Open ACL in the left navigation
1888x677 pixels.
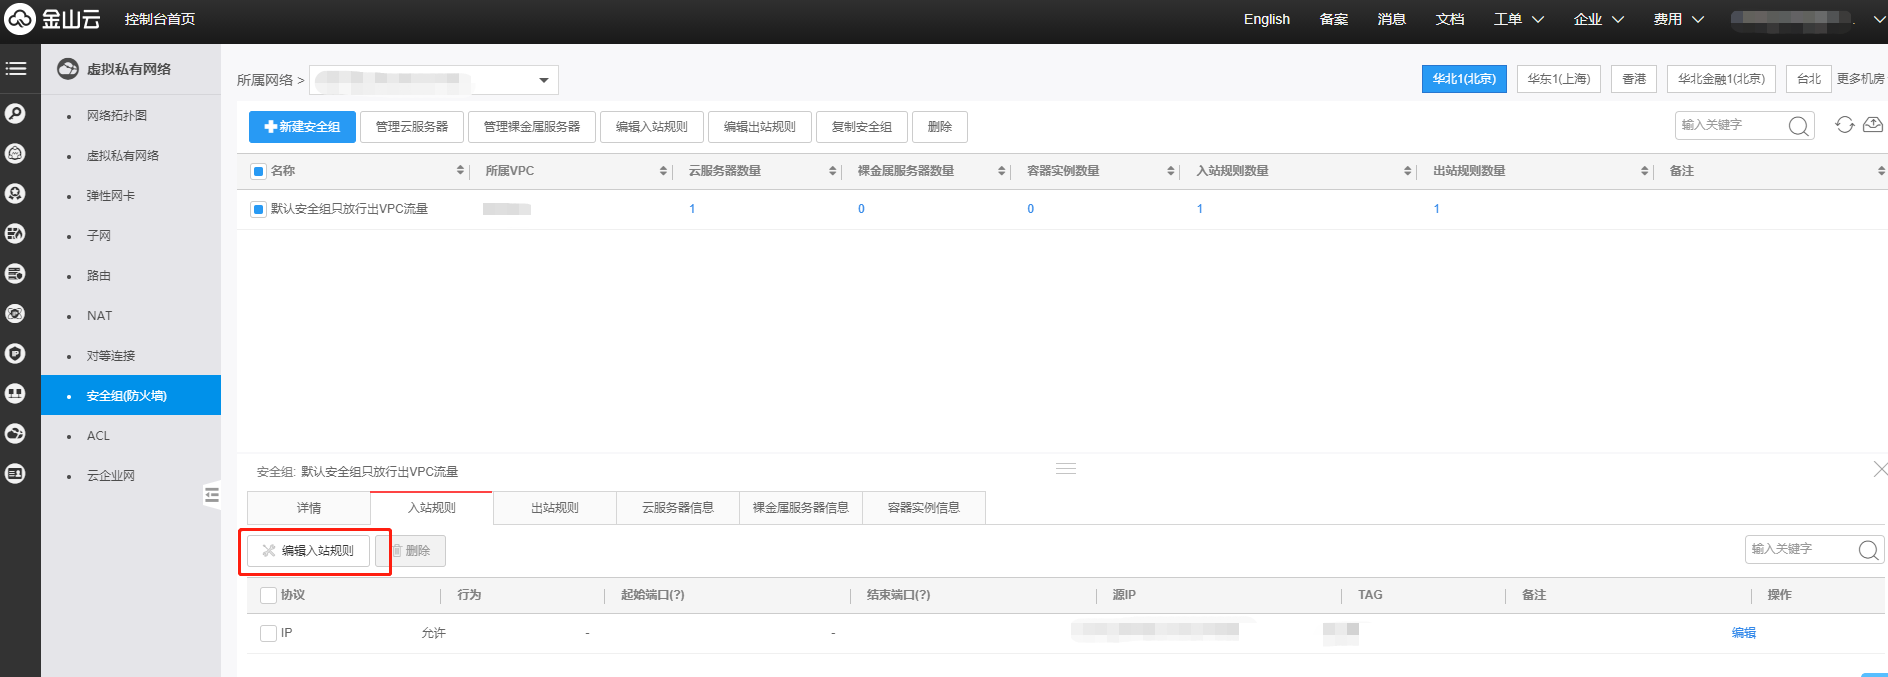(98, 436)
